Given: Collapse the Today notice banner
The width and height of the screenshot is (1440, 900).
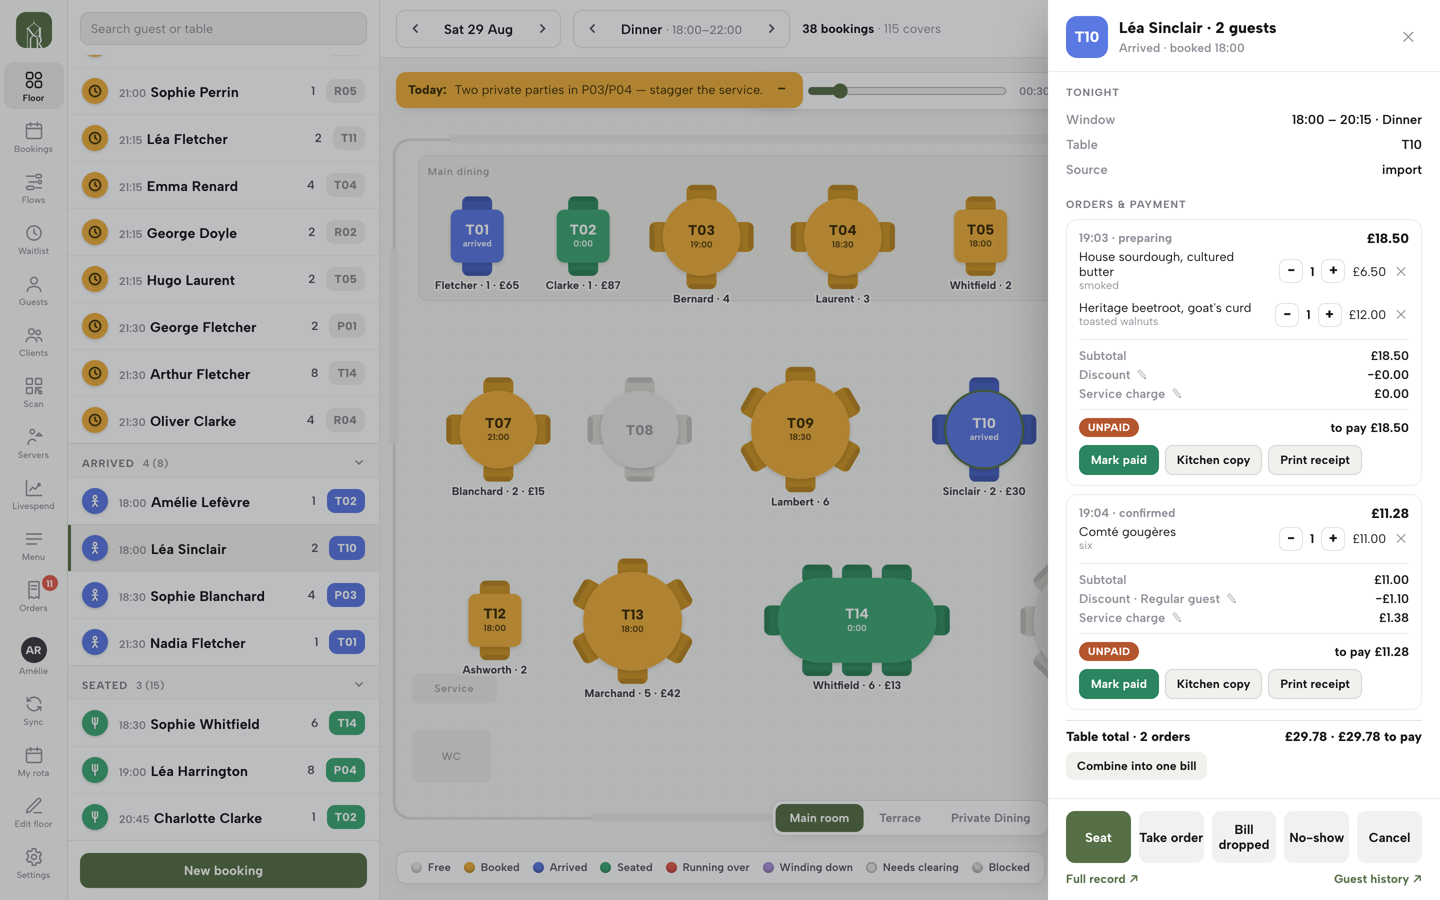Looking at the screenshot, I should pyautogui.click(x=782, y=89).
